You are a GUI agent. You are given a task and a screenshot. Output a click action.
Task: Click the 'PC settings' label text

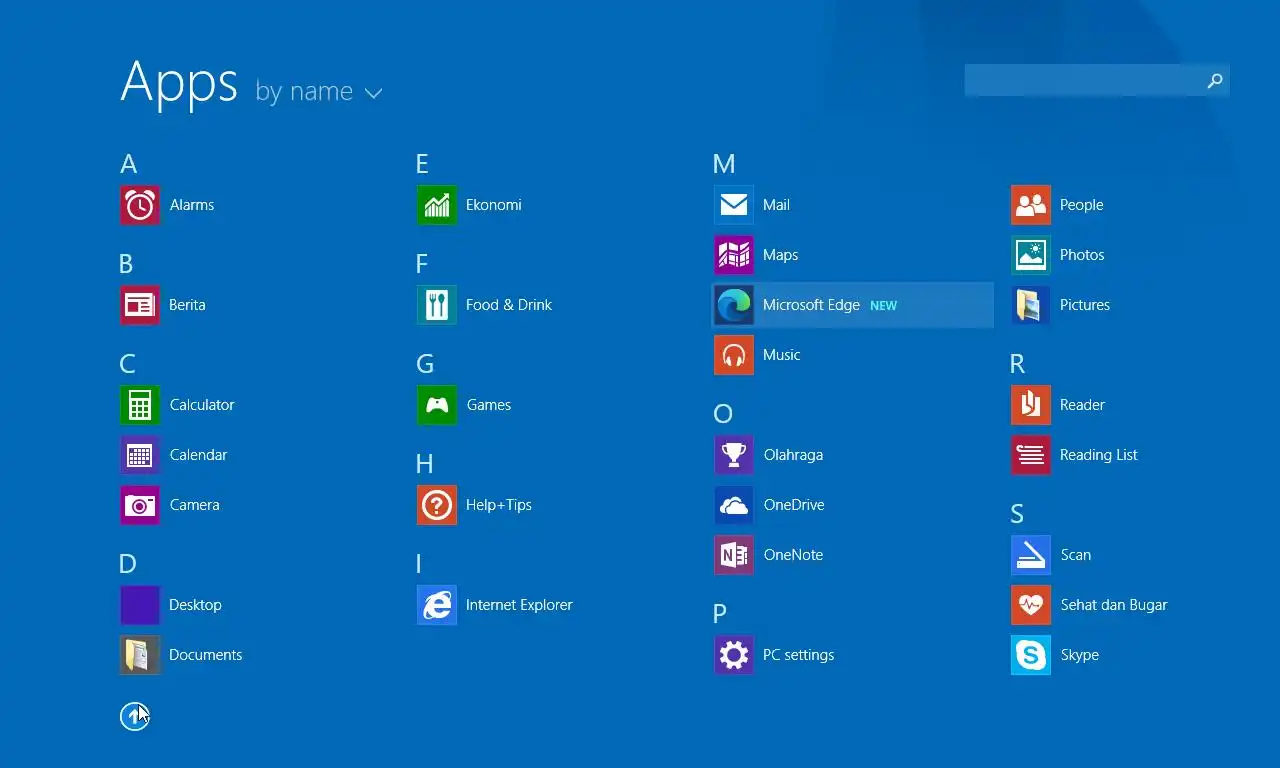(x=798, y=655)
